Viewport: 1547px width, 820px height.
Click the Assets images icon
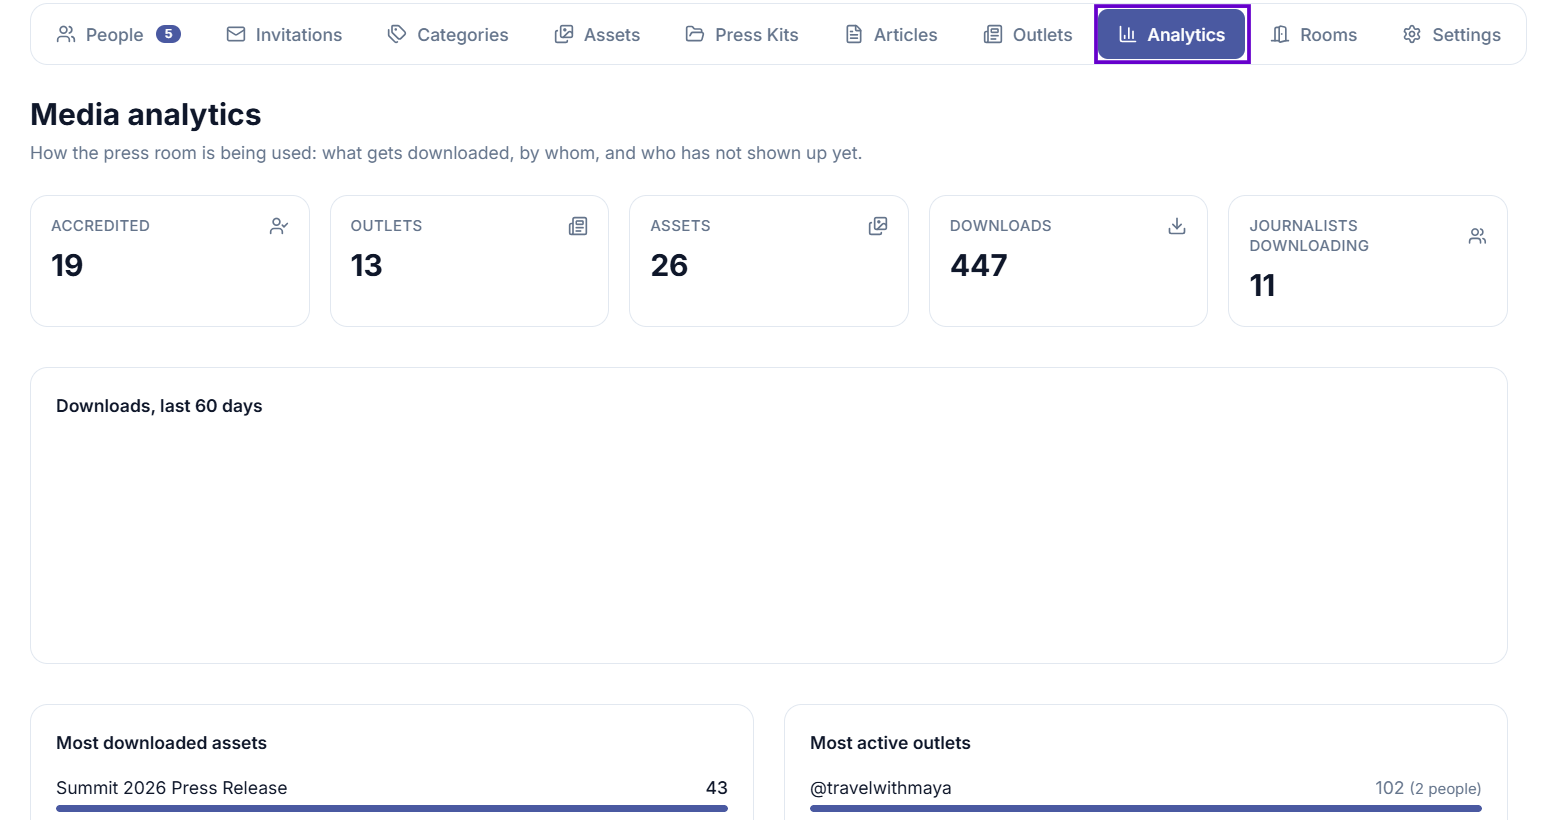(564, 34)
